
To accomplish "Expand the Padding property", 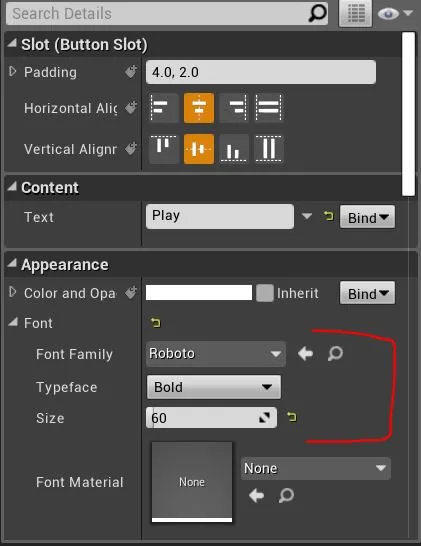I will (13, 71).
